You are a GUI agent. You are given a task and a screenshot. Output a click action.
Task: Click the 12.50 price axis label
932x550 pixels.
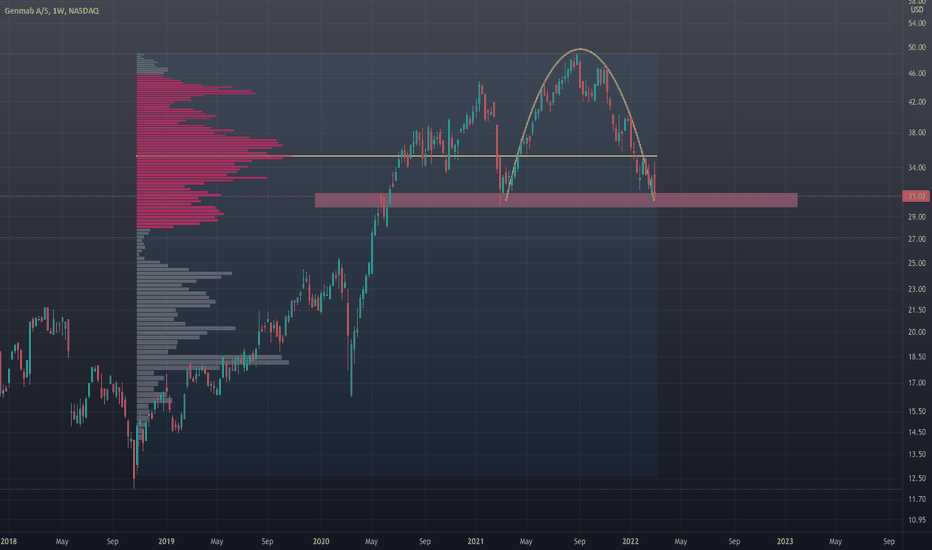[x=917, y=478]
